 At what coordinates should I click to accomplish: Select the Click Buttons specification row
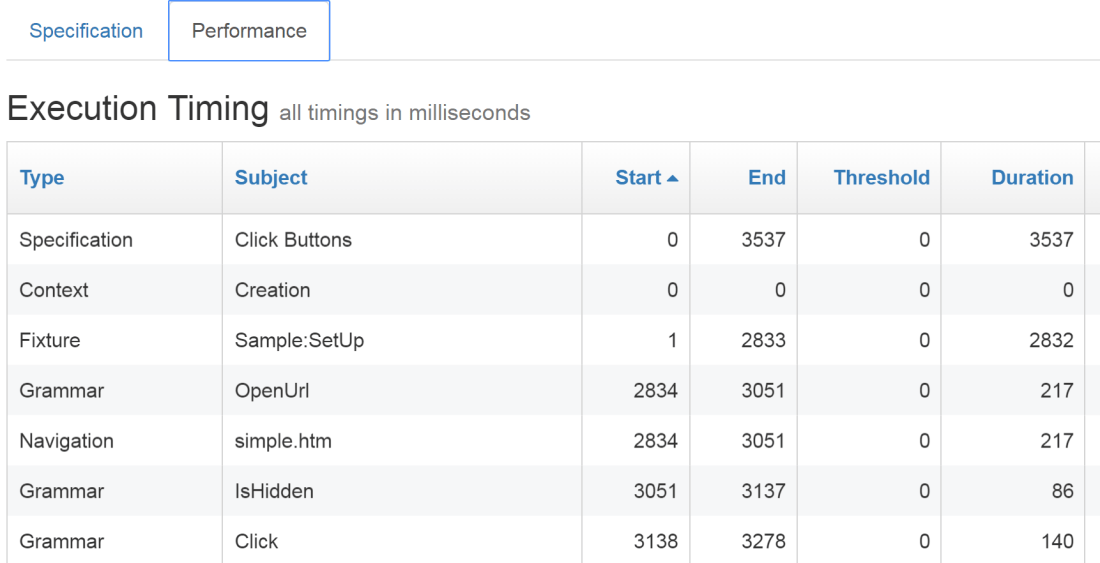click(x=293, y=240)
